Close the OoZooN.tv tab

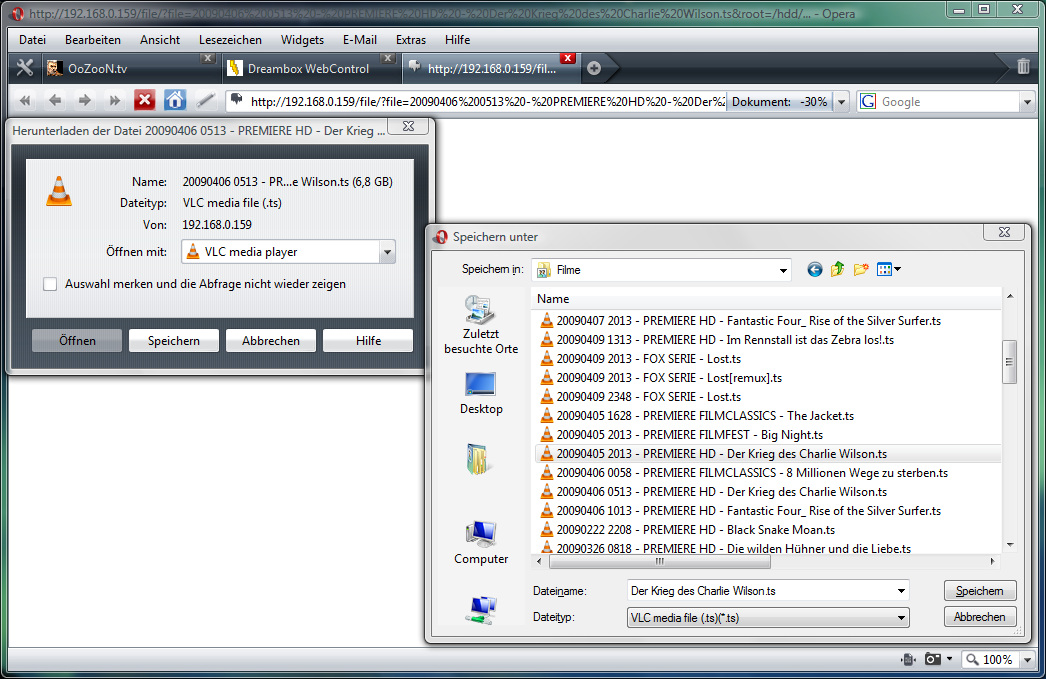pyautogui.click(x=208, y=59)
